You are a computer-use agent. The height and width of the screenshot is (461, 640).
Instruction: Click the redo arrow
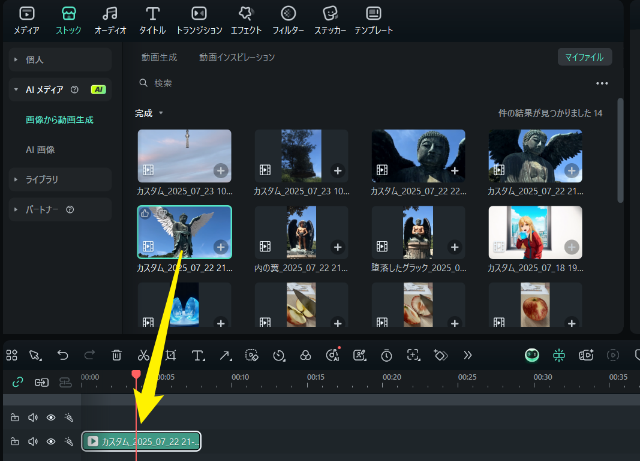point(89,355)
